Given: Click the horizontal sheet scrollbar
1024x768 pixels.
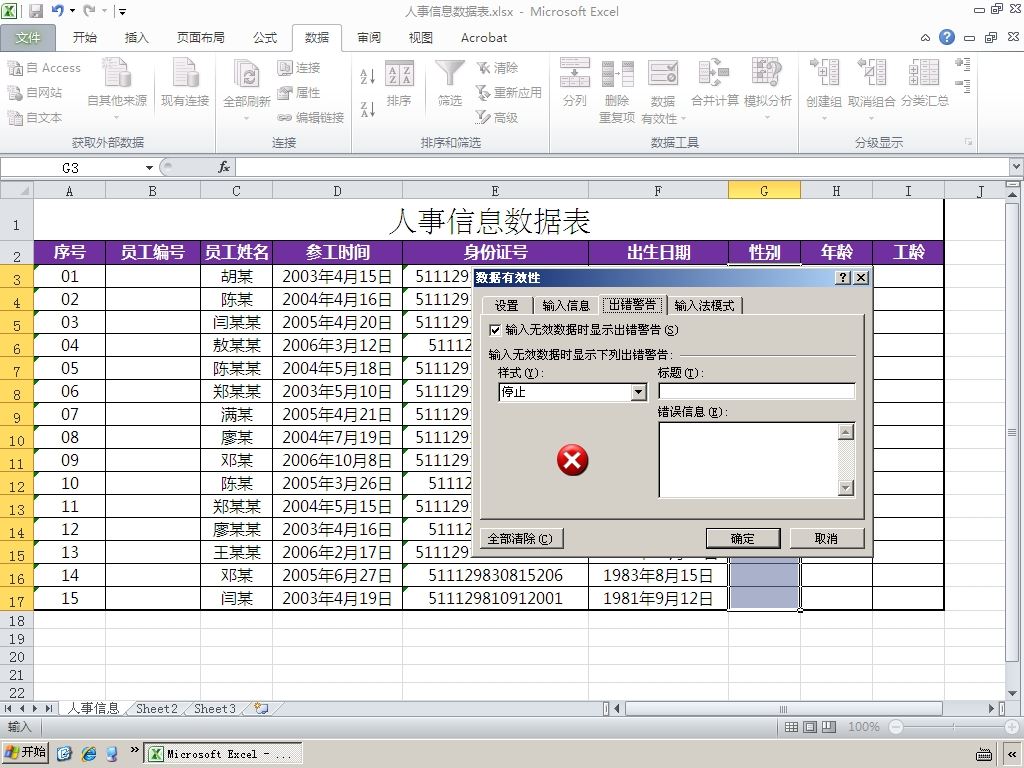Looking at the screenshot, I should pyautogui.click(x=784, y=709).
